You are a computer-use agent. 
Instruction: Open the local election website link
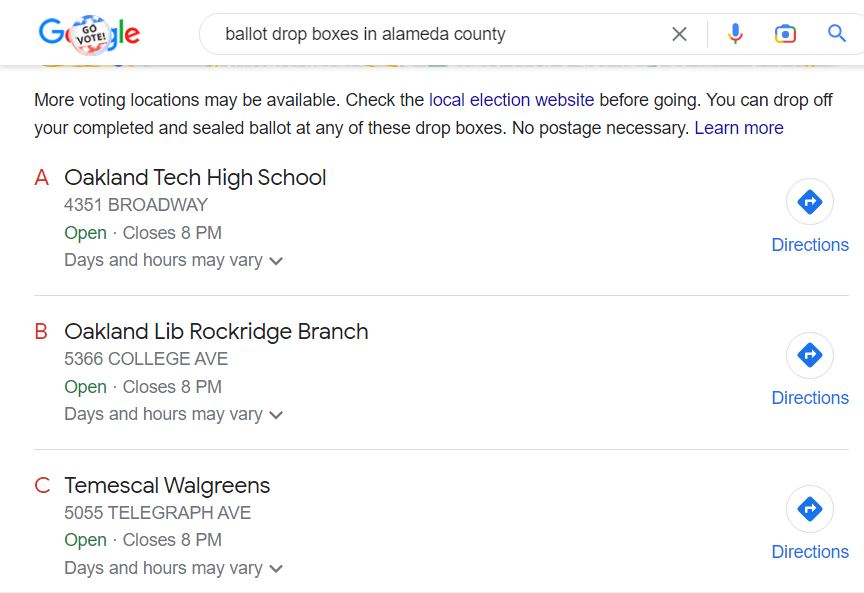511,100
